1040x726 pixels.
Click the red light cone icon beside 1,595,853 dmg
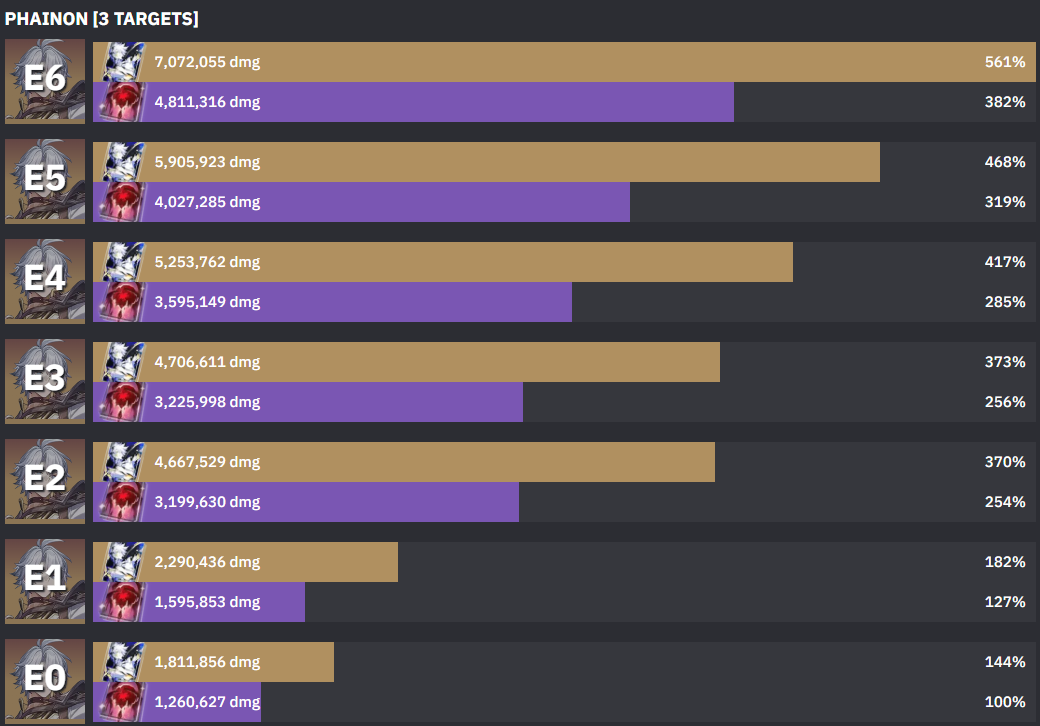(121, 603)
